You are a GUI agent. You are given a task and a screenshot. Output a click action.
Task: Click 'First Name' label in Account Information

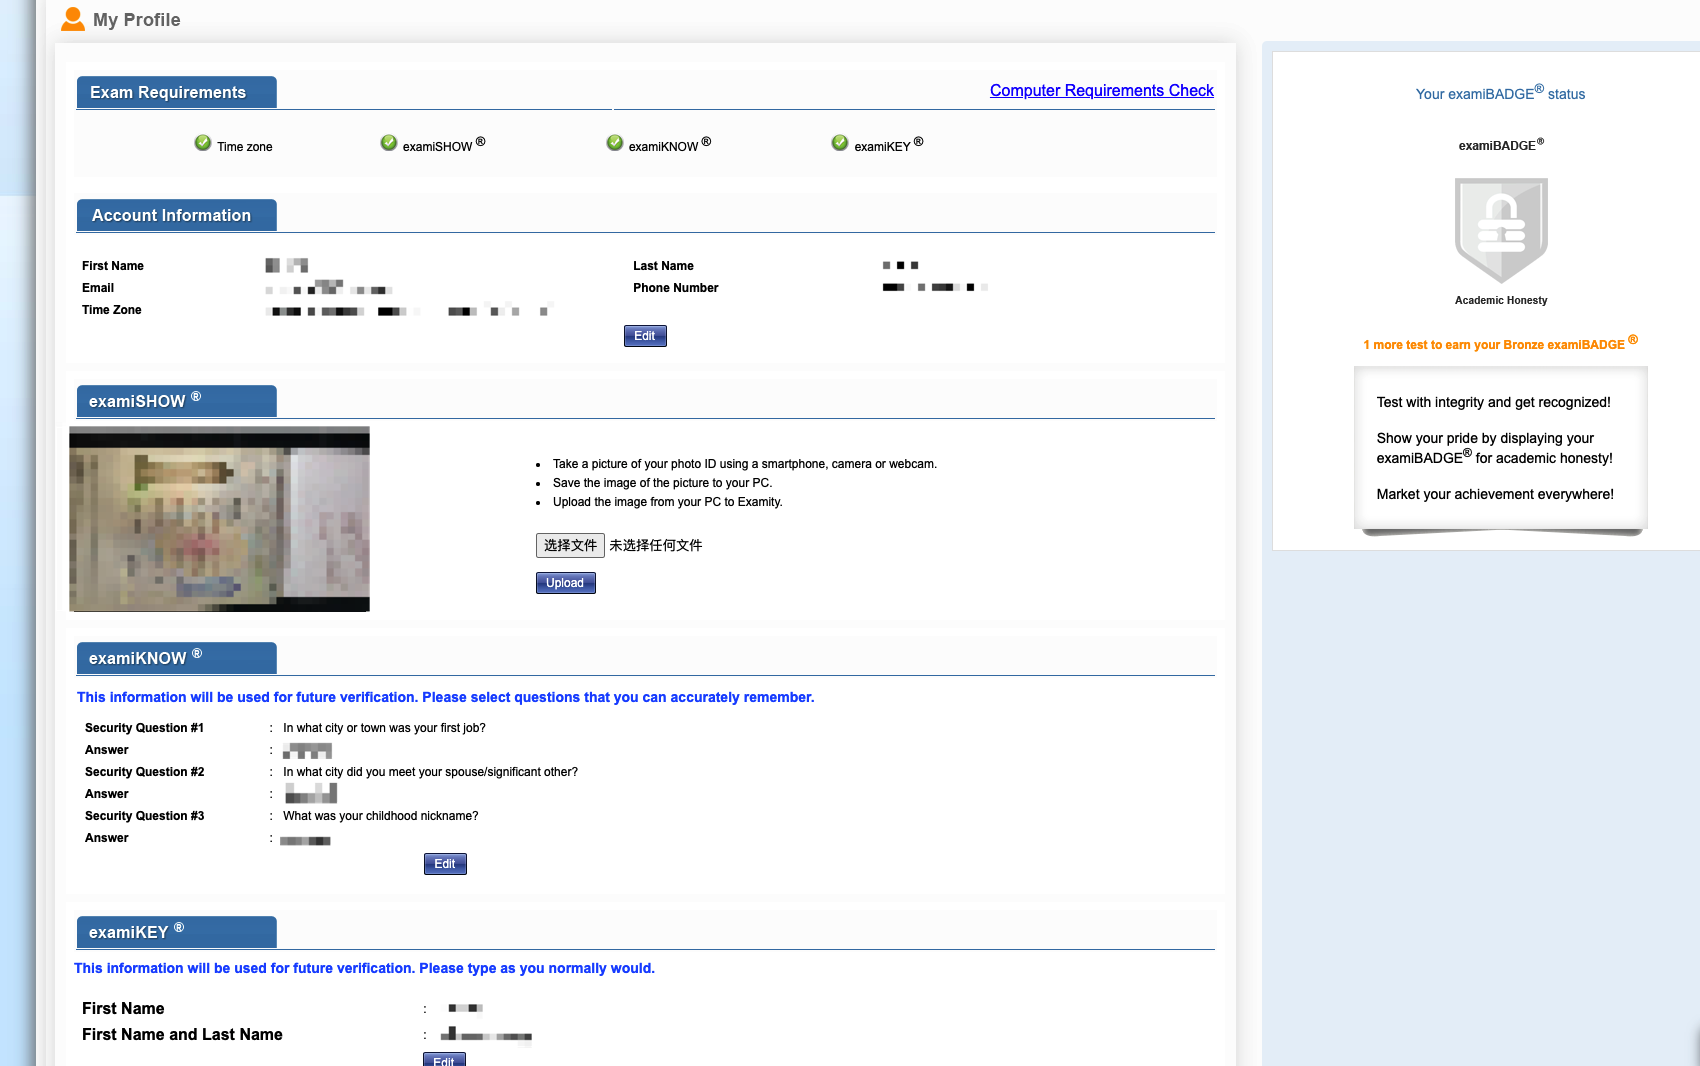[113, 266]
